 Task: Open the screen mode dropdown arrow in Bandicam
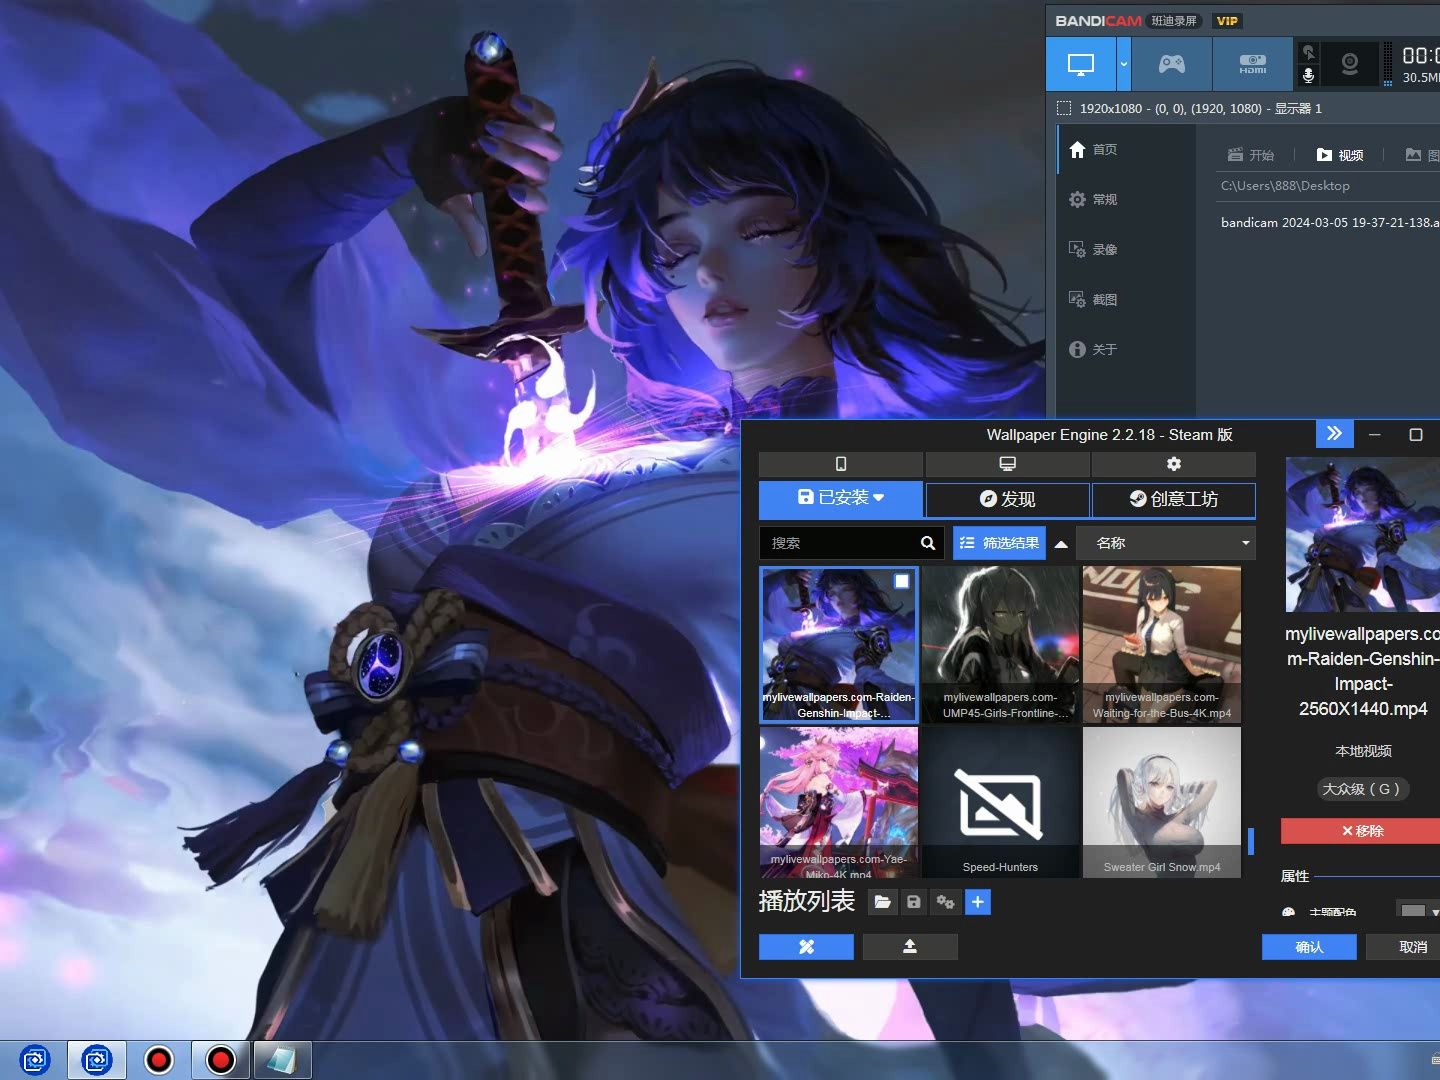[x=1124, y=65]
